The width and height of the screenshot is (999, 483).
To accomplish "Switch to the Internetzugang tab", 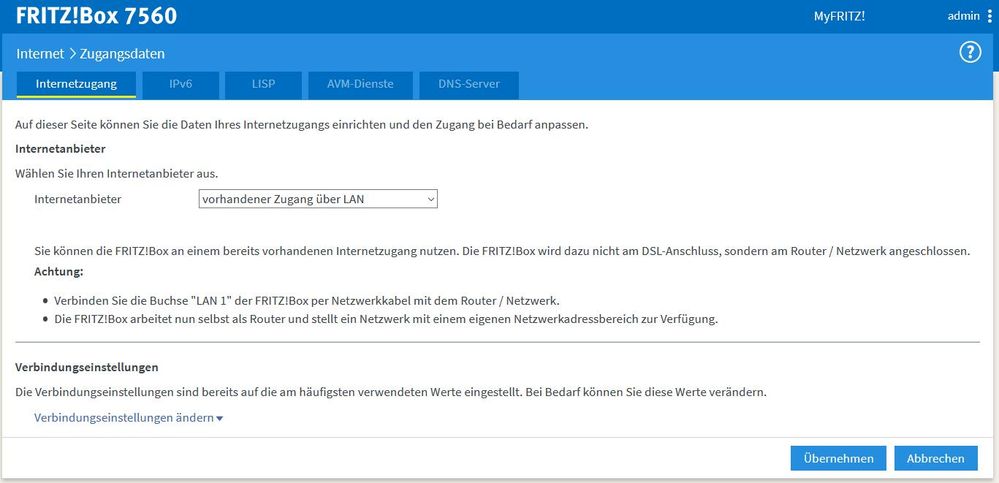I will pyautogui.click(x=76, y=84).
